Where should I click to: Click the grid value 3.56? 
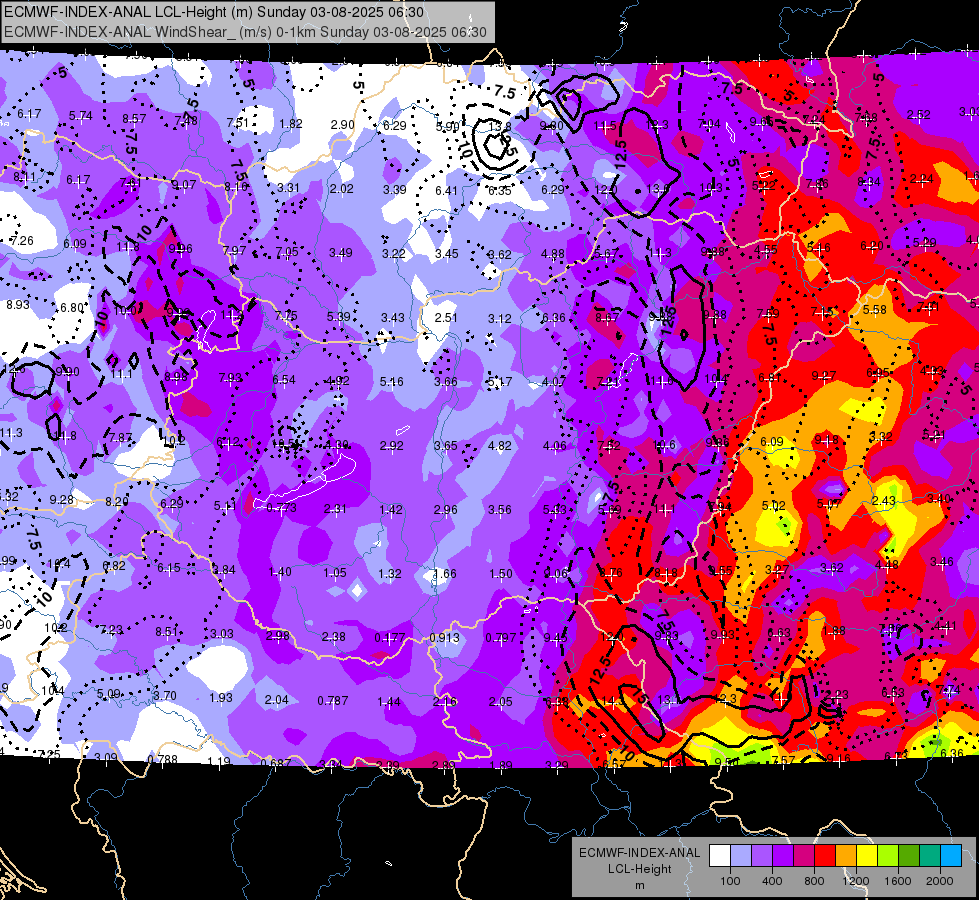pyautogui.click(x=499, y=510)
